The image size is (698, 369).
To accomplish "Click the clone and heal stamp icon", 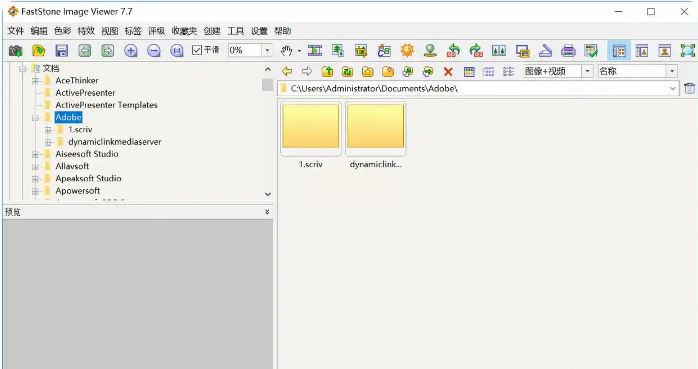I will 430,51.
